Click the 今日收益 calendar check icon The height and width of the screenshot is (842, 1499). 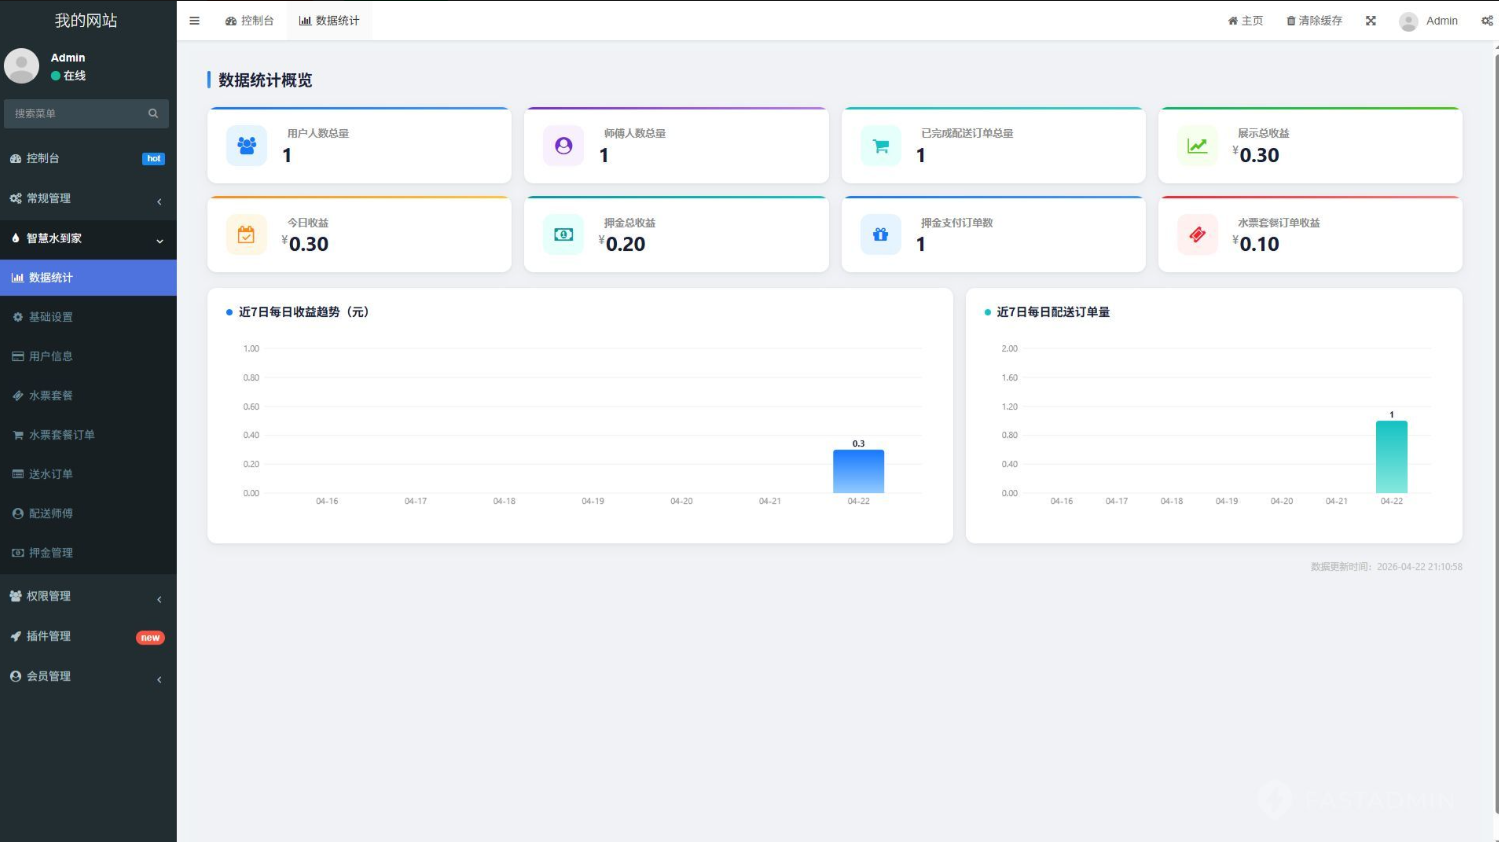246,235
